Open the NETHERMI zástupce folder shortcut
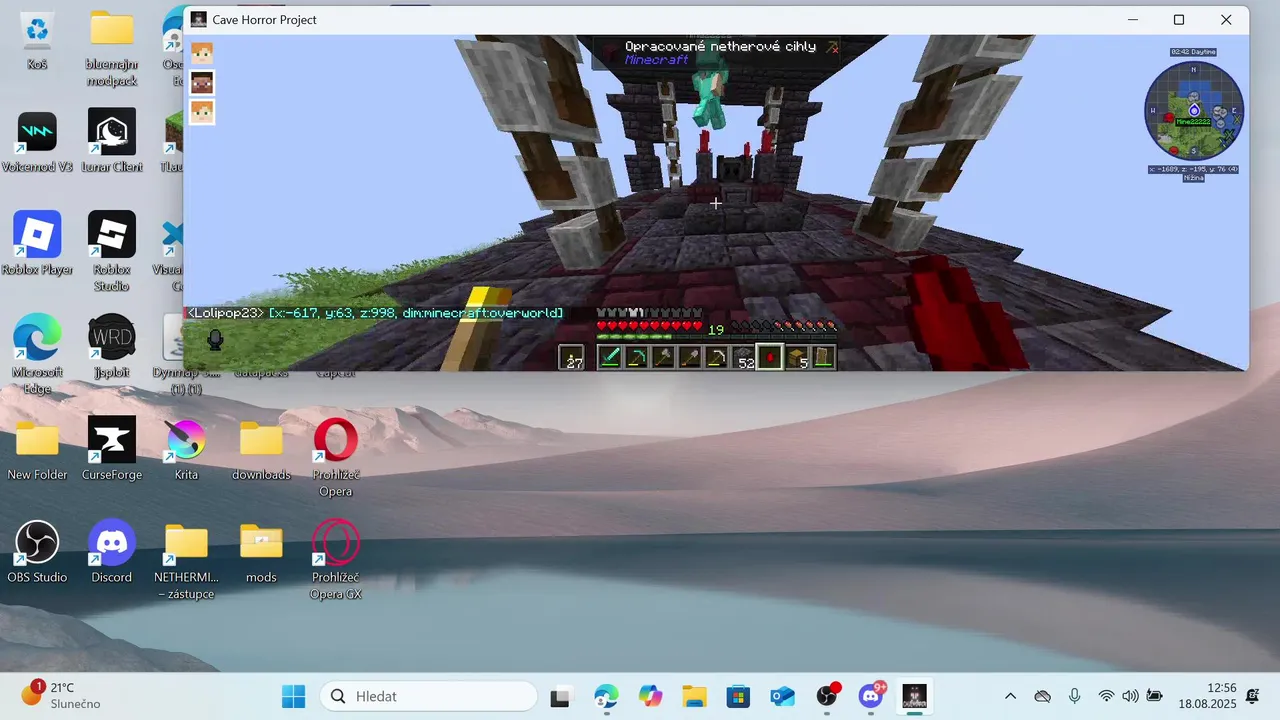 pyautogui.click(x=186, y=560)
